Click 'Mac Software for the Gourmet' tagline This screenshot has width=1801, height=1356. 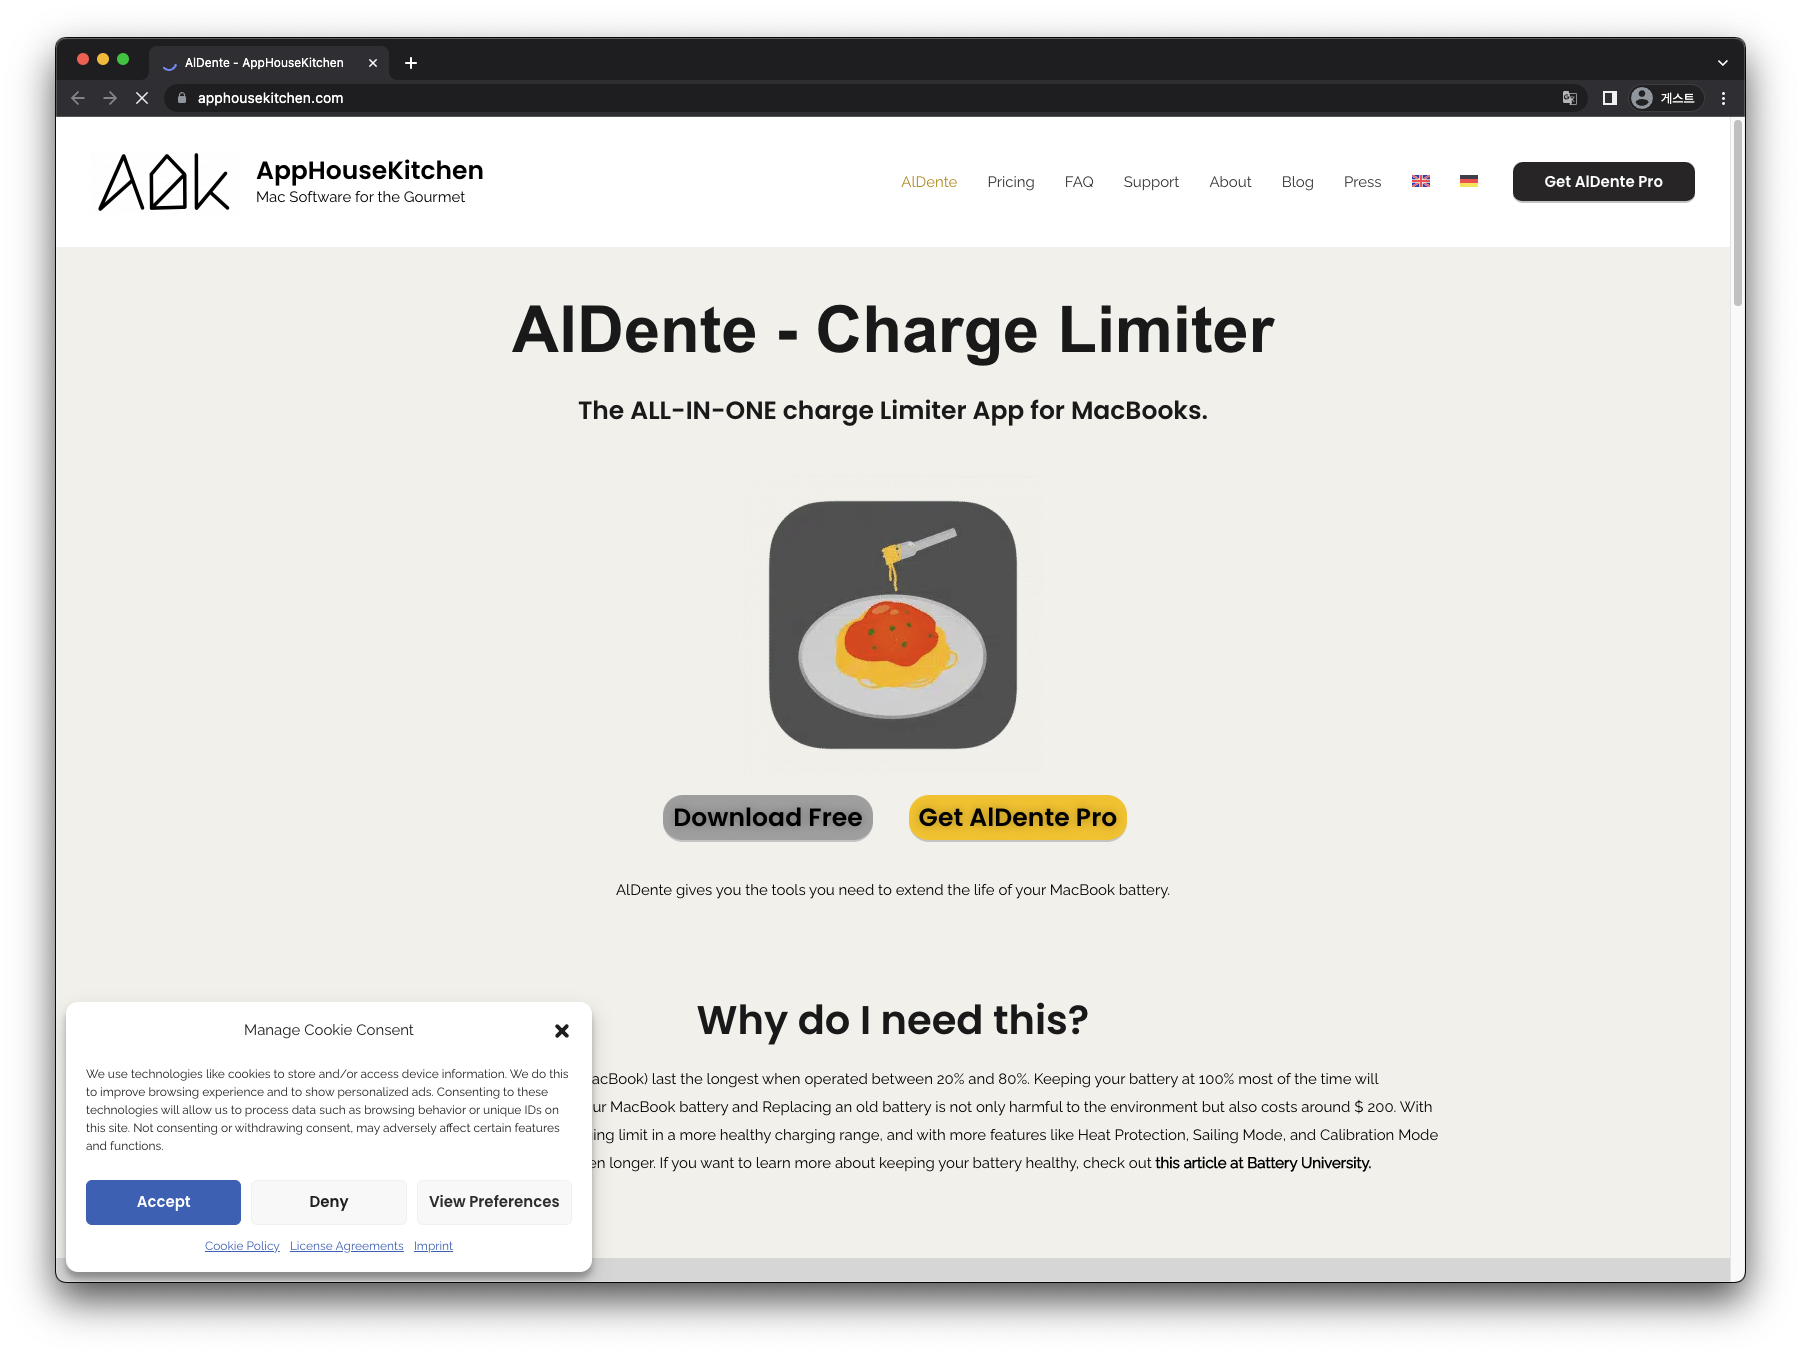360,197
